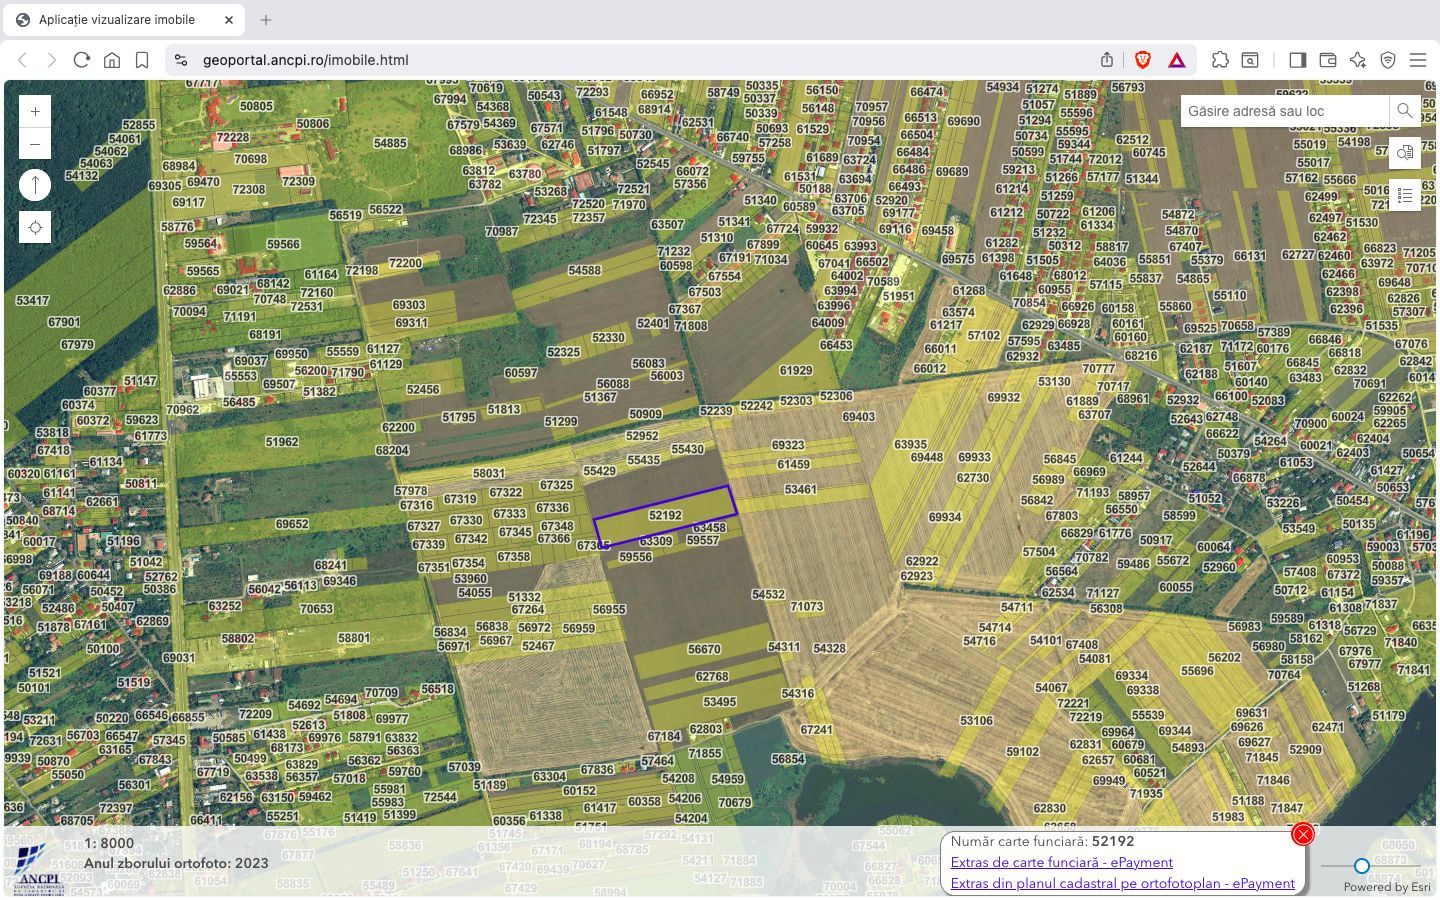Find my location on the map
1440x900 pixels.
pos(35,228)
